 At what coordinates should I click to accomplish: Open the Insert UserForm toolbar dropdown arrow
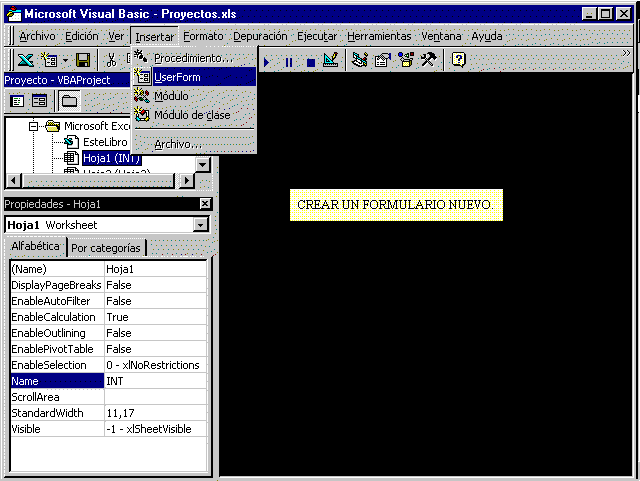click(65, 61)
